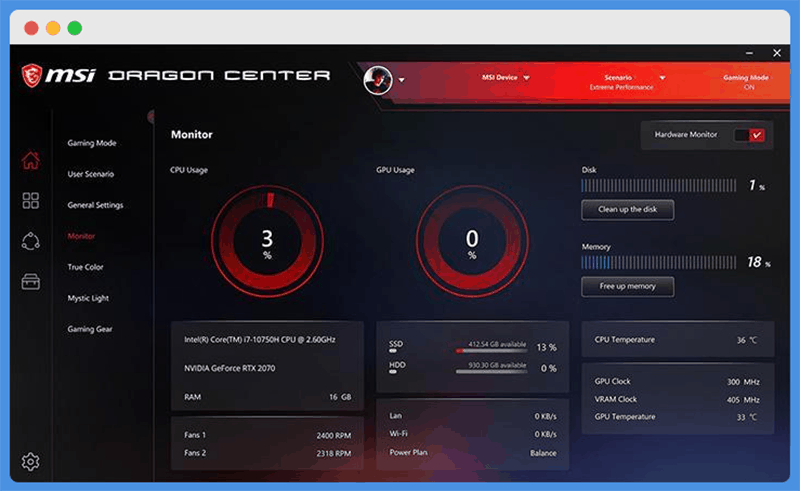Image resolution: width=800 pixels, height=491 pixels.
Task: Open the MSI Device dropdown
Action: (x=506, y=78)
